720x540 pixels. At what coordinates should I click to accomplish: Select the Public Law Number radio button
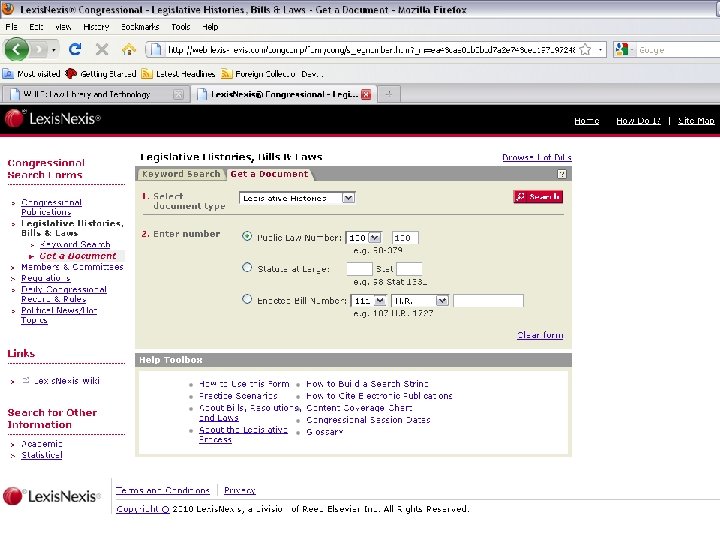tap(247, 236)
